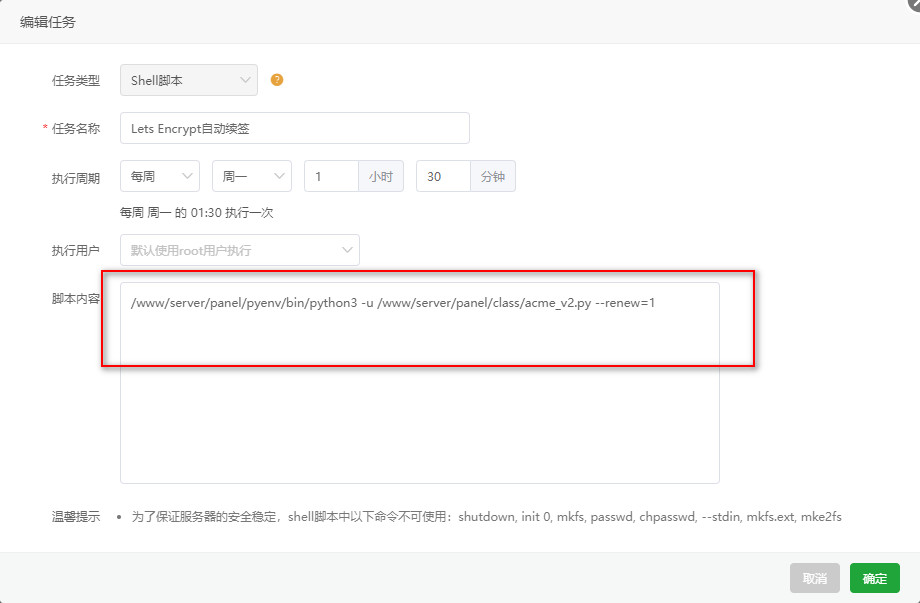
Task: Click the task name field with Lets Encrypt自动续签
Action: (x=294, y=128)
